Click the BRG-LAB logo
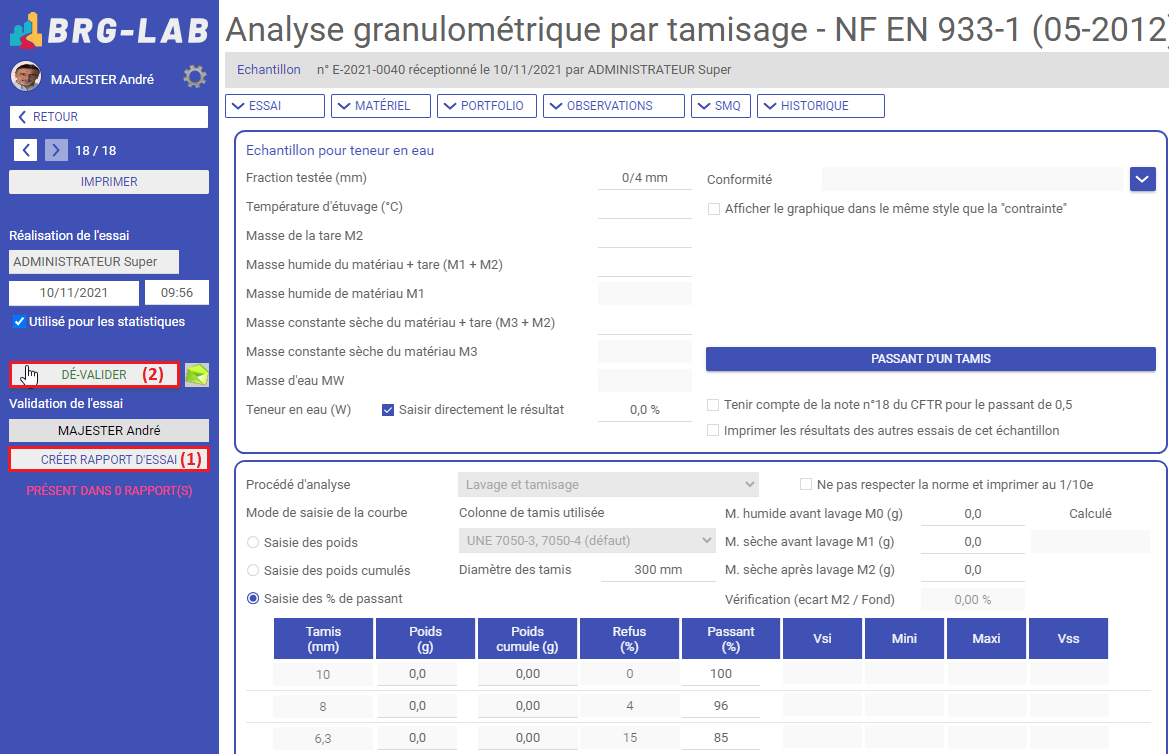The width and height of the screenshot is (1169, 754). 109,30
